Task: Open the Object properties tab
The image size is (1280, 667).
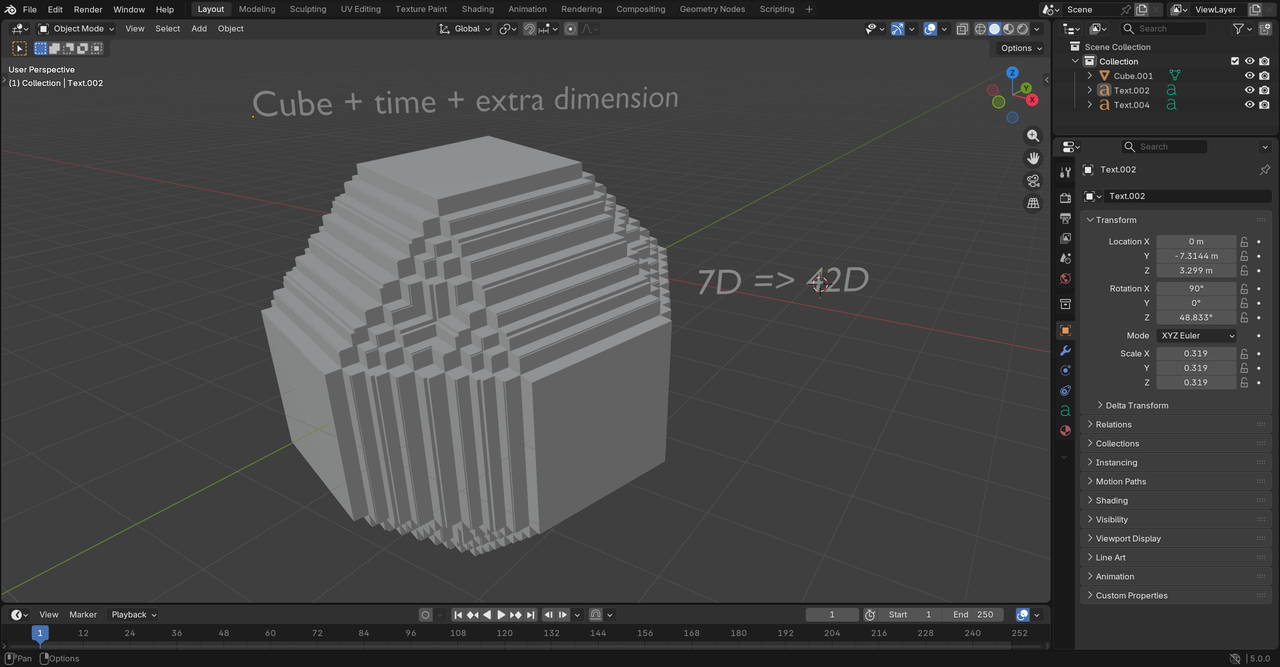Action: point(1065,330)
